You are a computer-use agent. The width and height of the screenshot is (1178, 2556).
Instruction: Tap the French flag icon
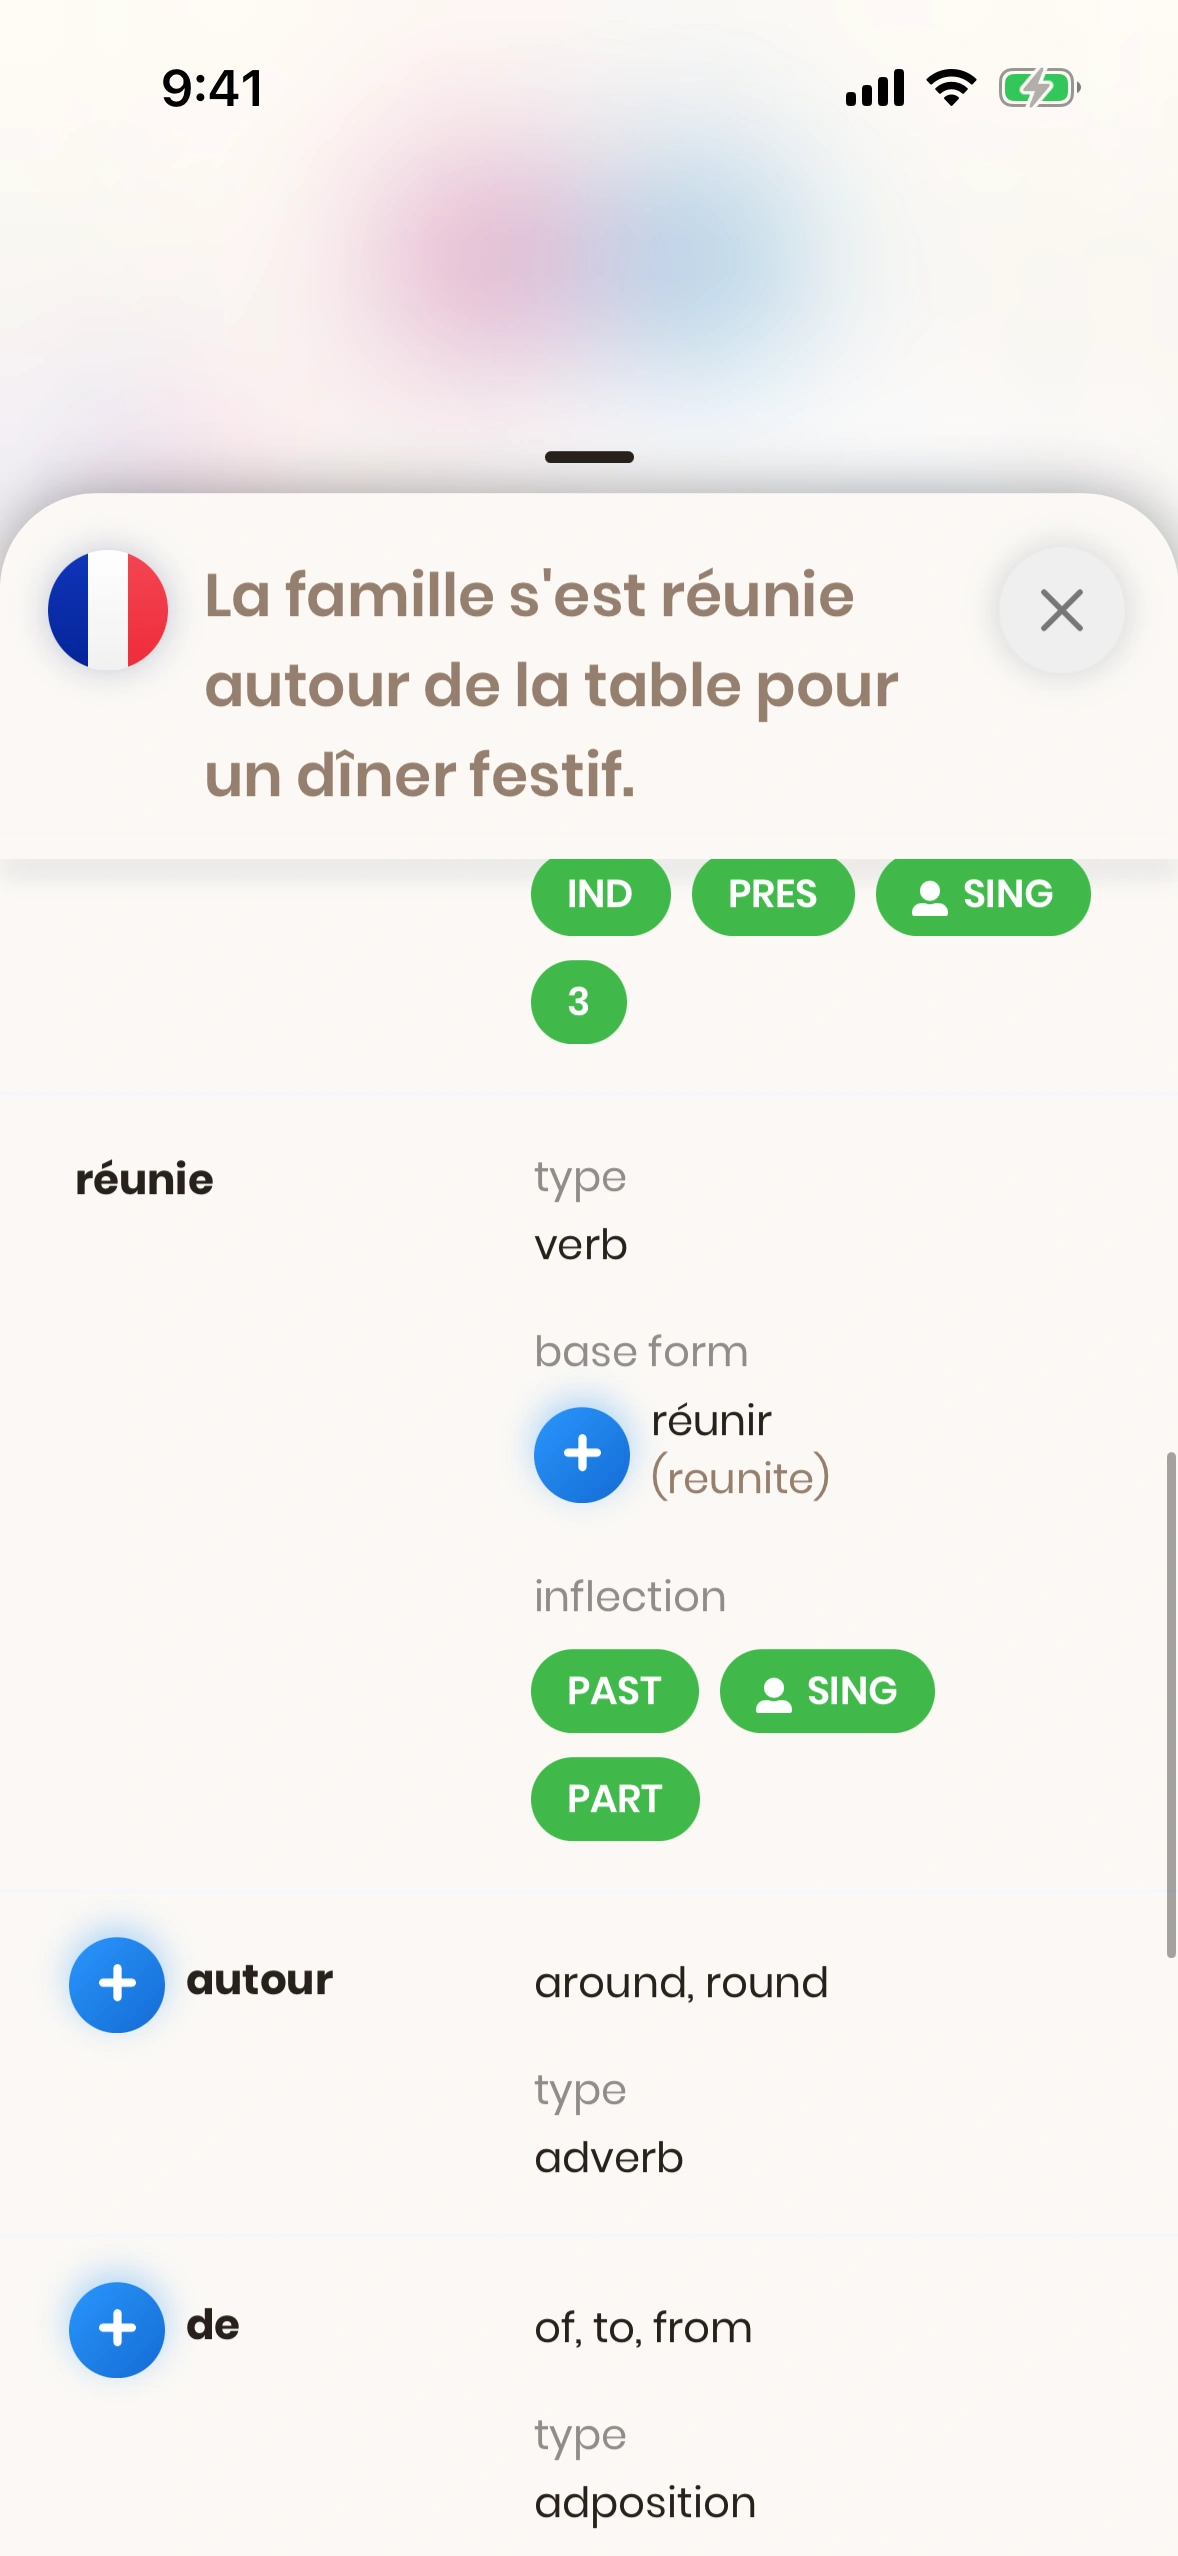[x=108, y=610]
